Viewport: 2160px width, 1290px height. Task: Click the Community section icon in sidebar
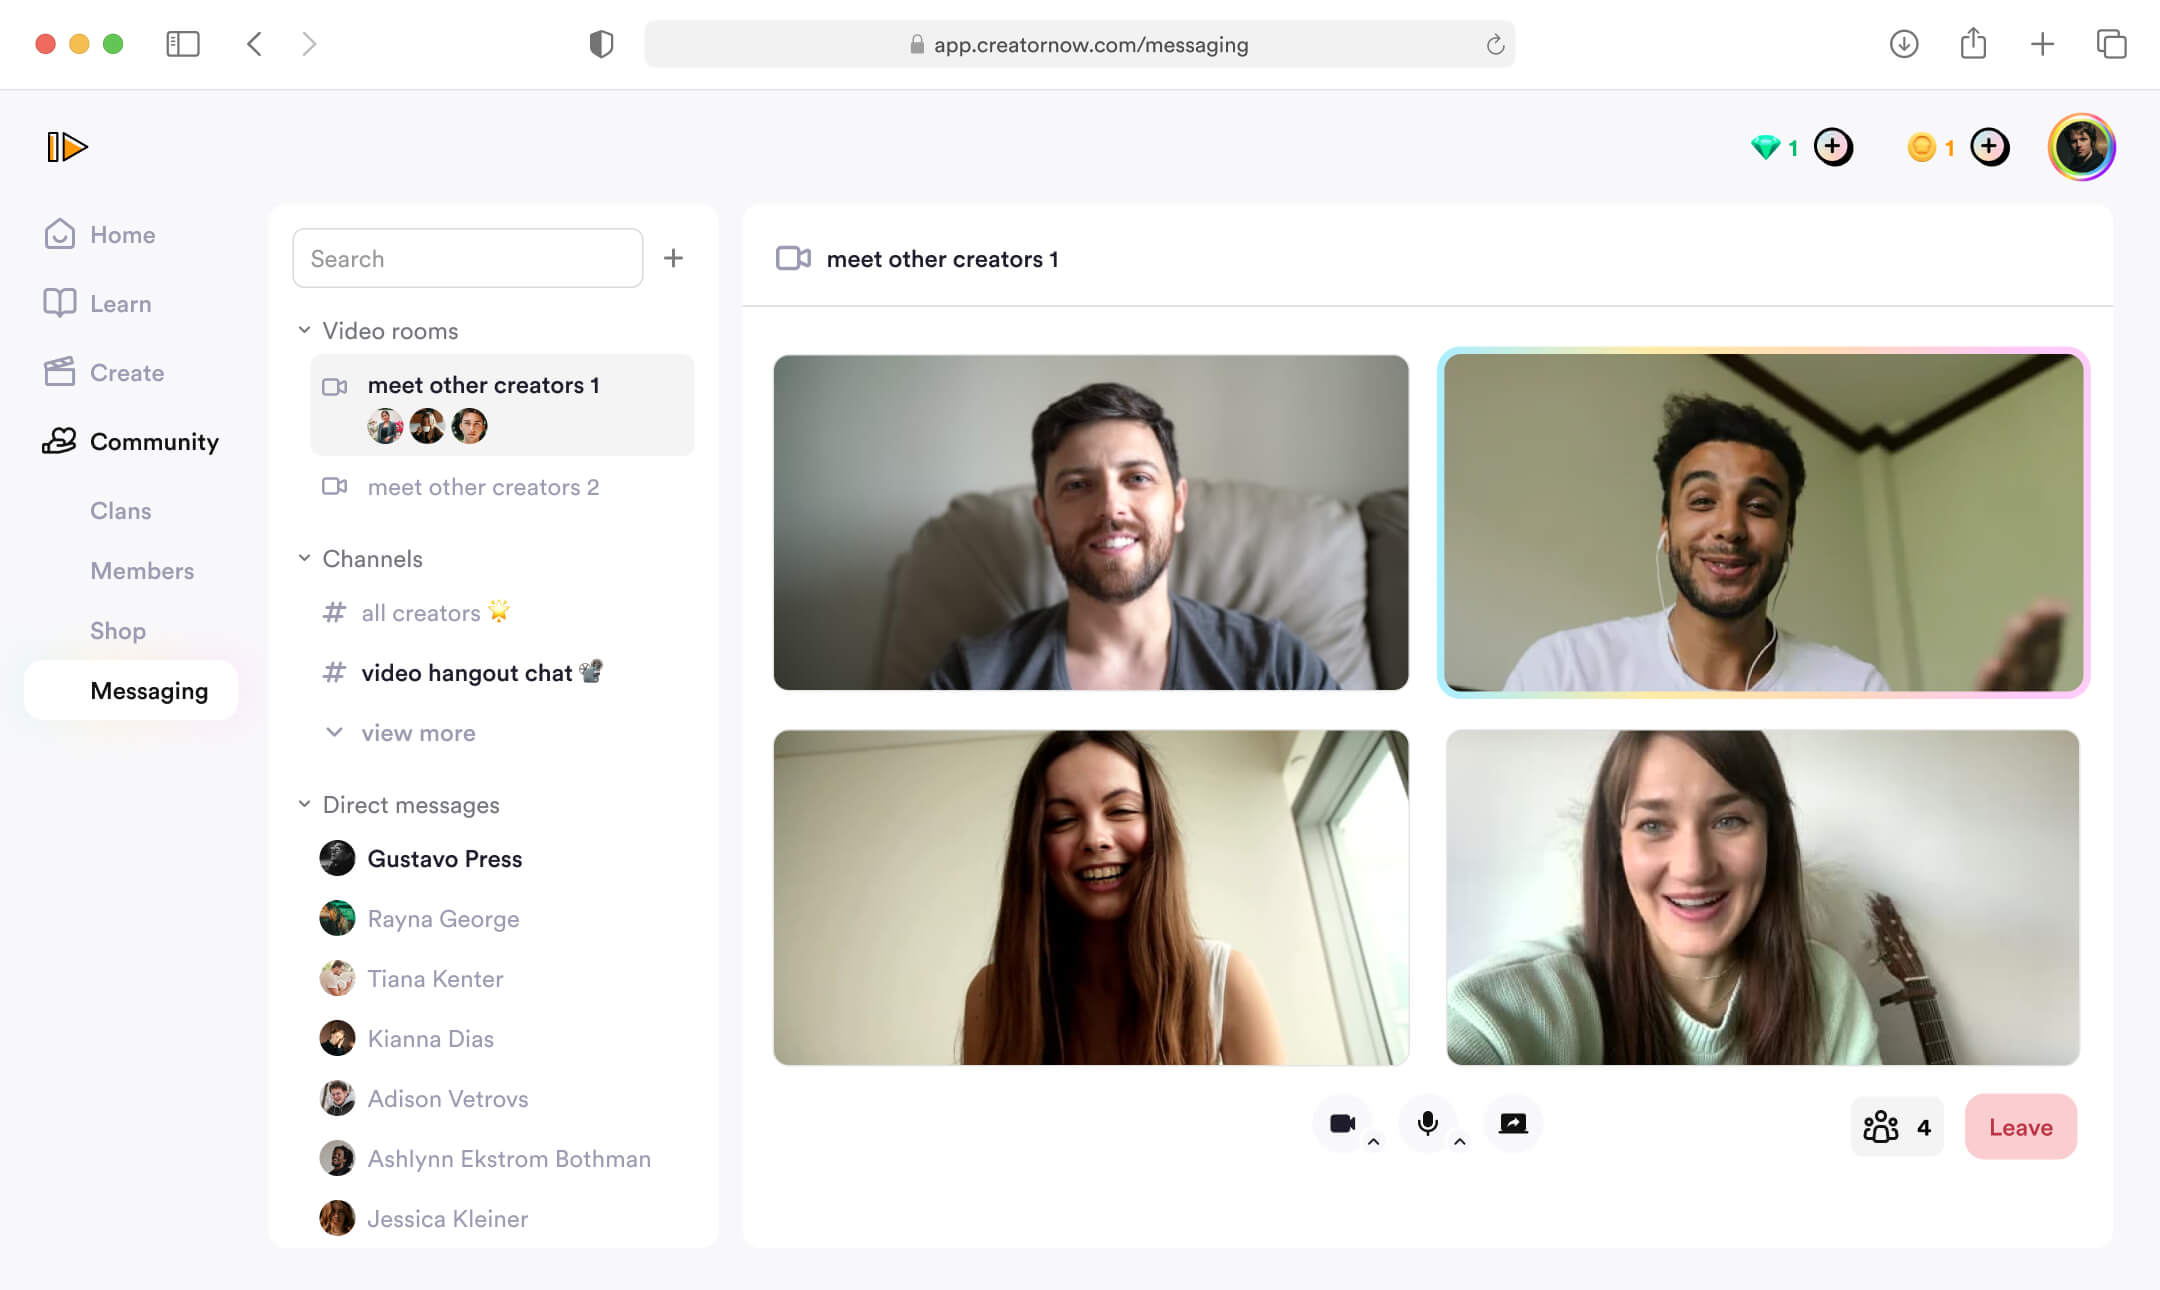[58, 441]
